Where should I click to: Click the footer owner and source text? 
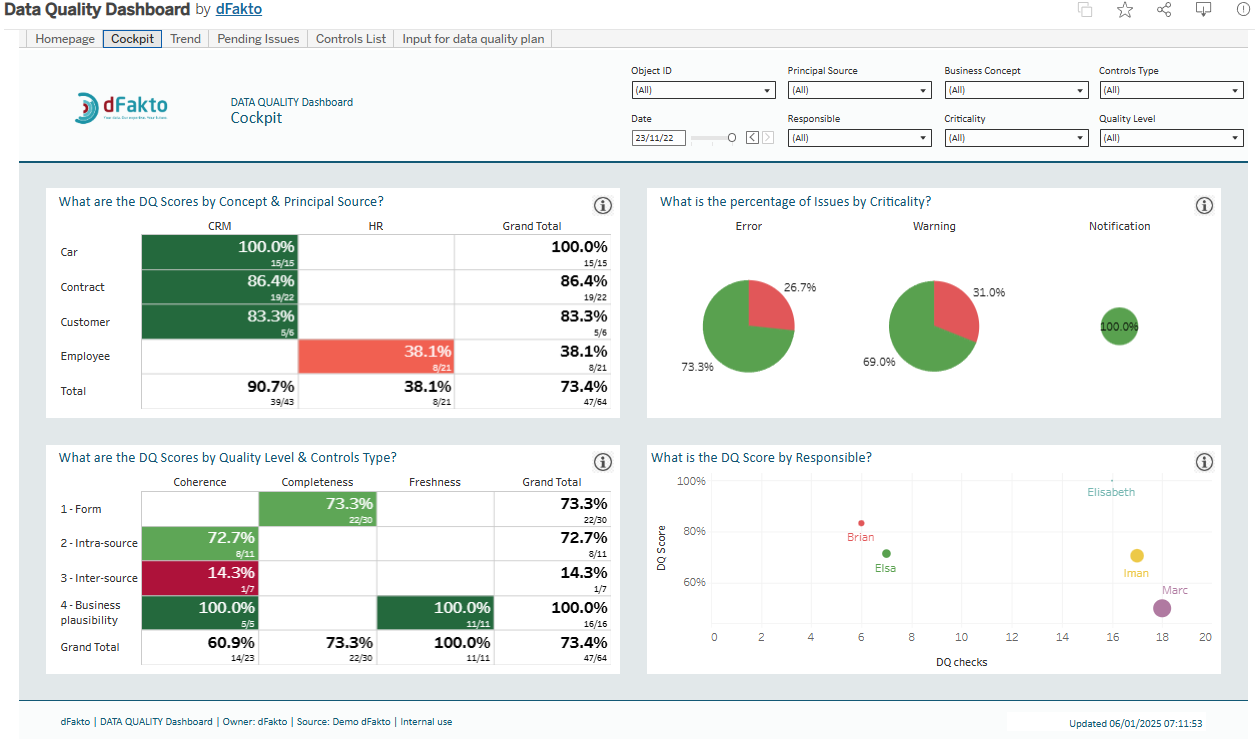coord(256,721)
